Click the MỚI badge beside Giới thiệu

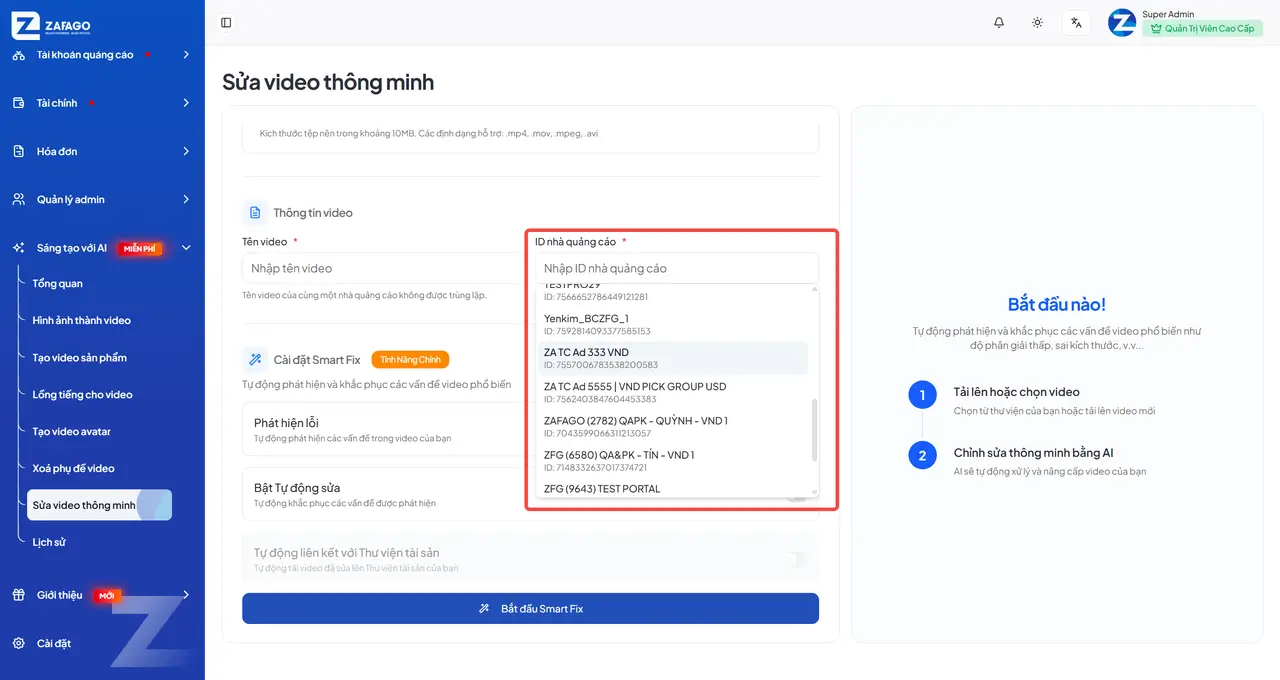tap(107, 595)
